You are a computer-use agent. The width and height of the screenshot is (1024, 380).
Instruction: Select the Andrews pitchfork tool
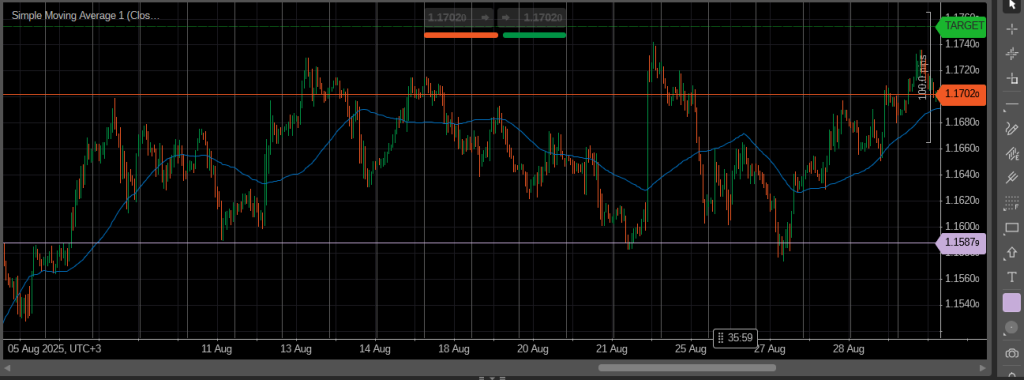pos(1012,177)
